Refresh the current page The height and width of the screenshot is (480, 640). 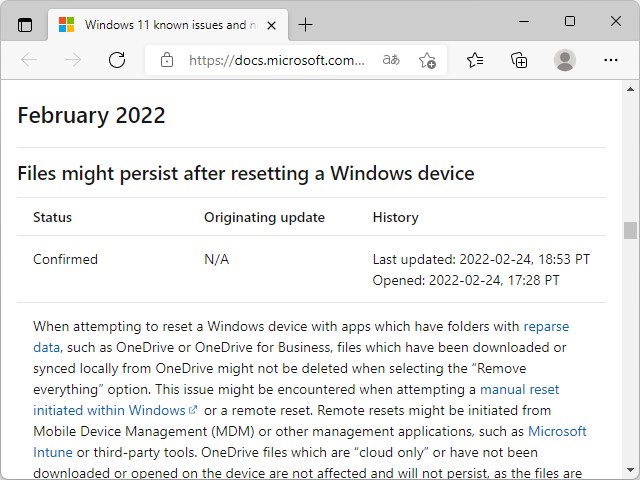click(x=117, y=60)
